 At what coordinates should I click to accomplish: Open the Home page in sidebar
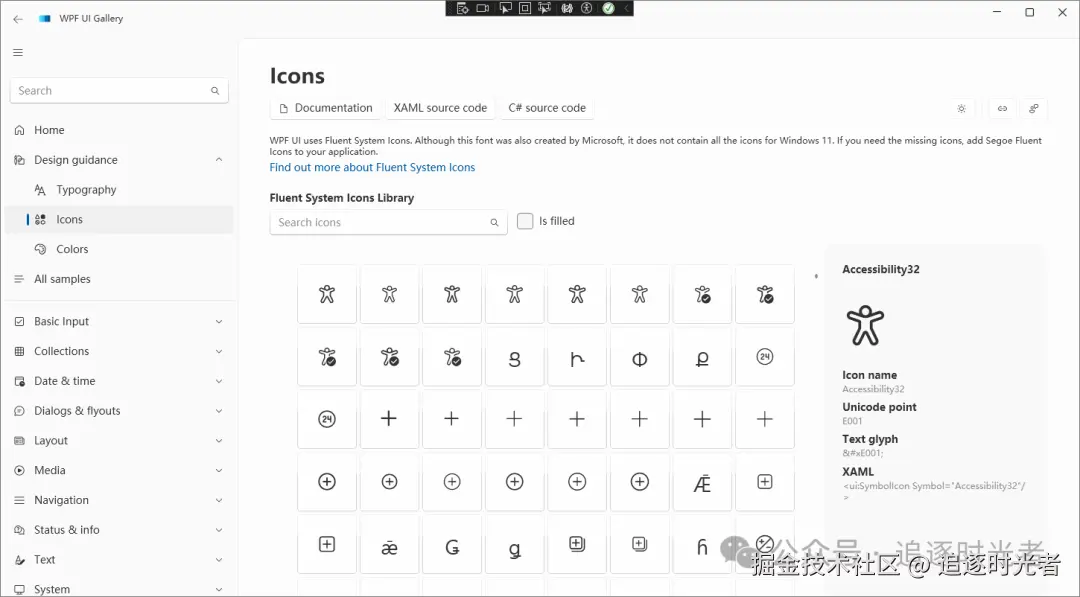click(x=118, y=130)
